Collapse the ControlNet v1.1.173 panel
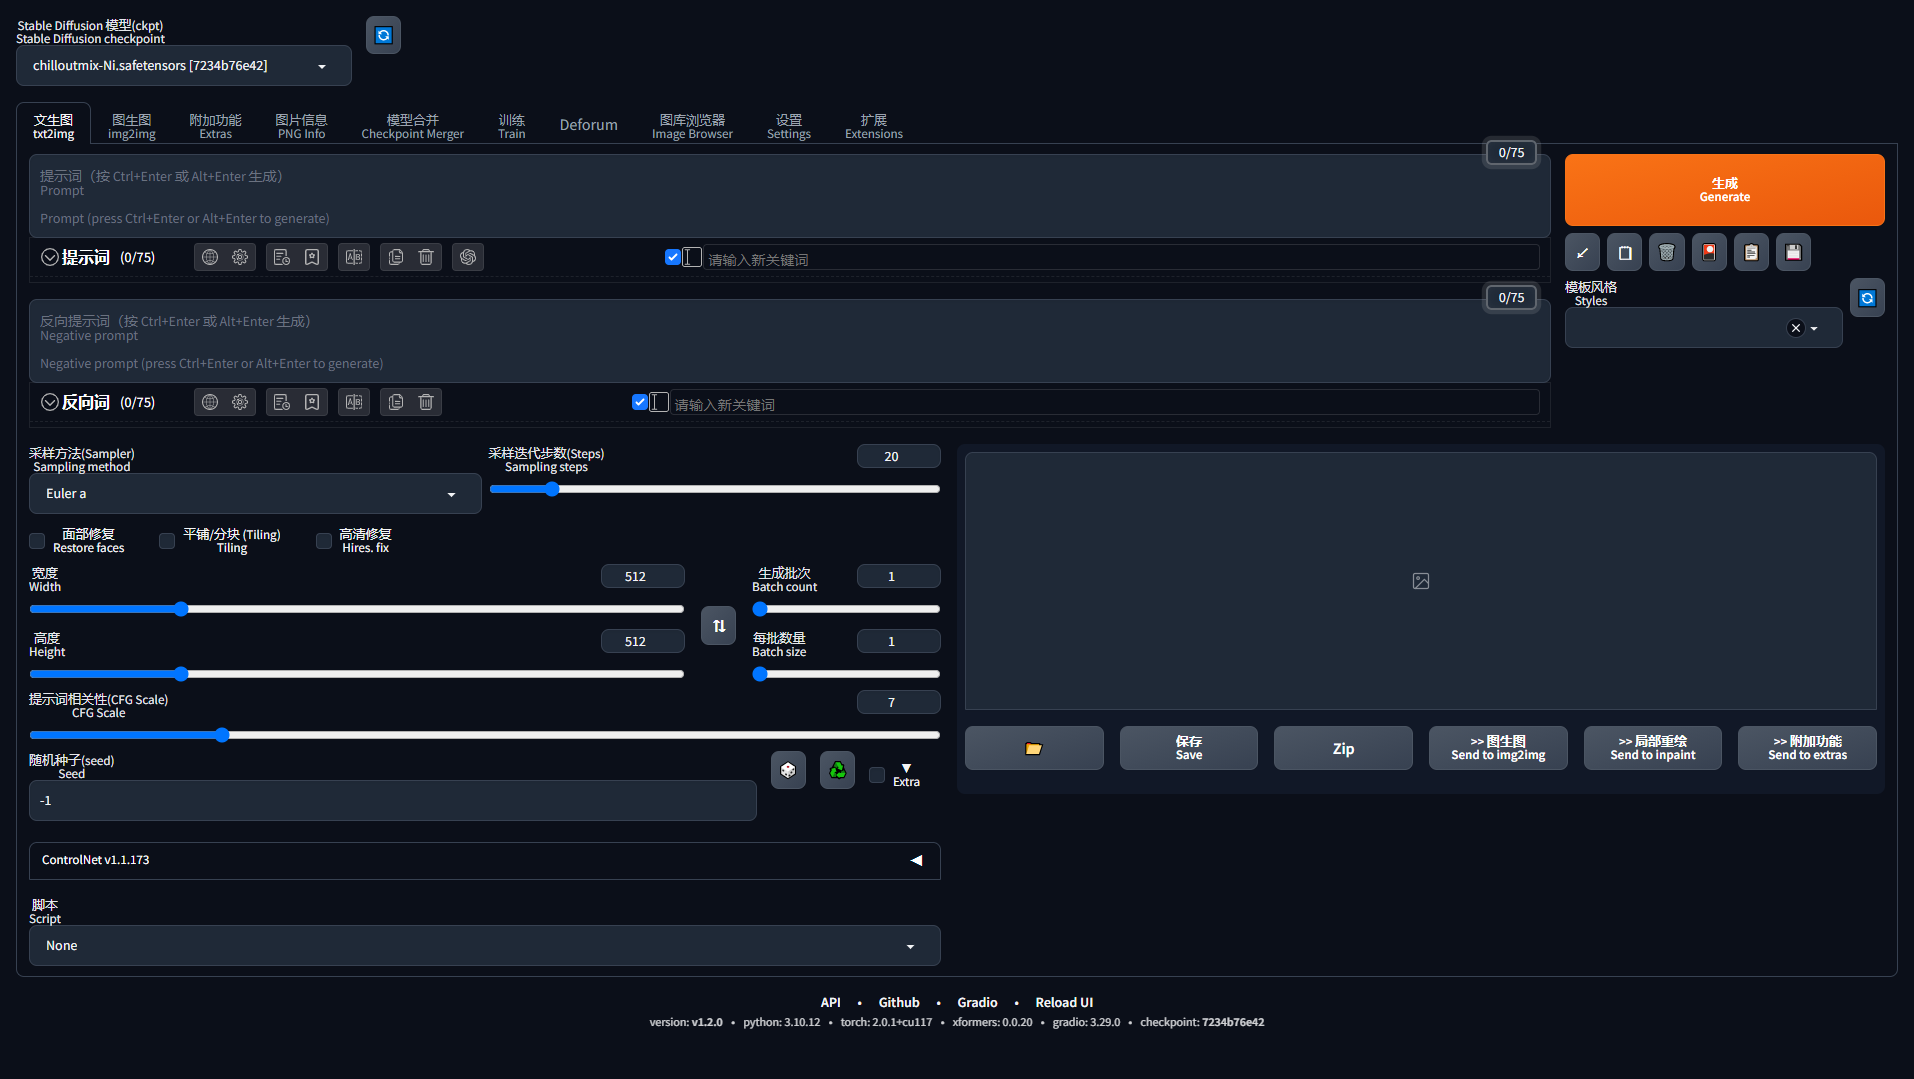 (x=915, y=860)
